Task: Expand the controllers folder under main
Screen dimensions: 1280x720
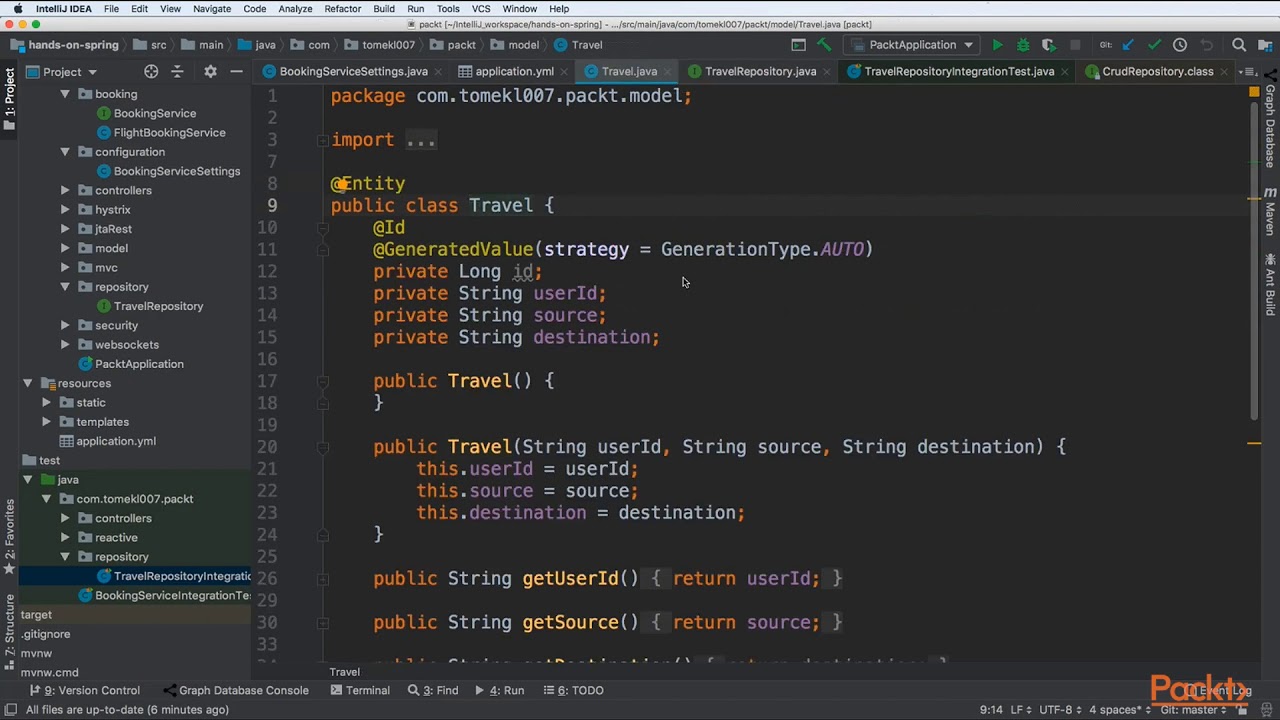Action: coord(65,190)
